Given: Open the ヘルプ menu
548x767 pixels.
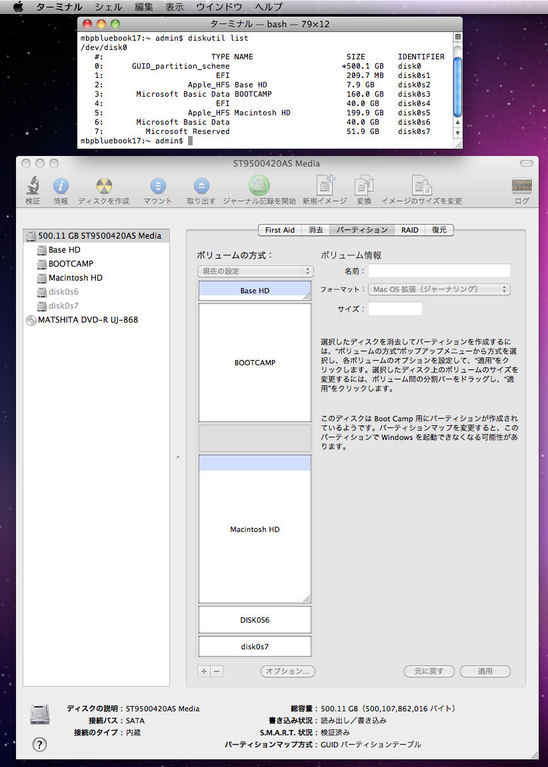Looking at the screenshot, I should tap(268, 7).
